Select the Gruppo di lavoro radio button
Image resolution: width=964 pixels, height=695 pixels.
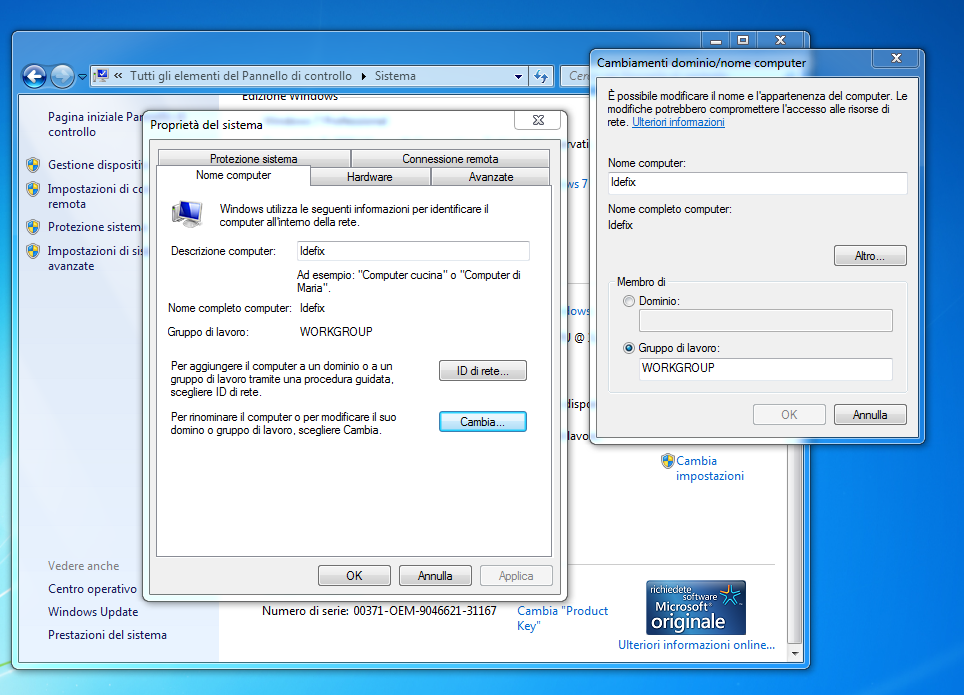pos(628,348)
